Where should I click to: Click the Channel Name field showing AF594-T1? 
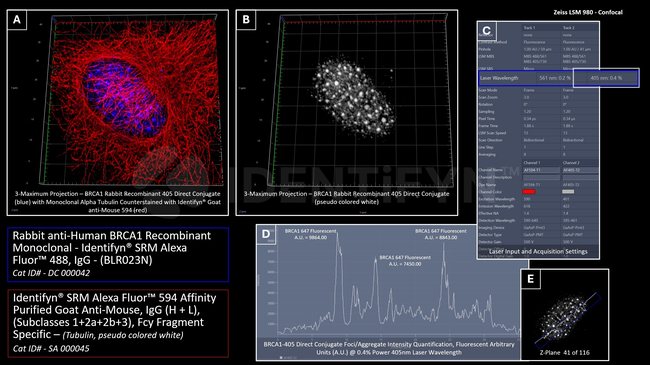pos(541,170)
